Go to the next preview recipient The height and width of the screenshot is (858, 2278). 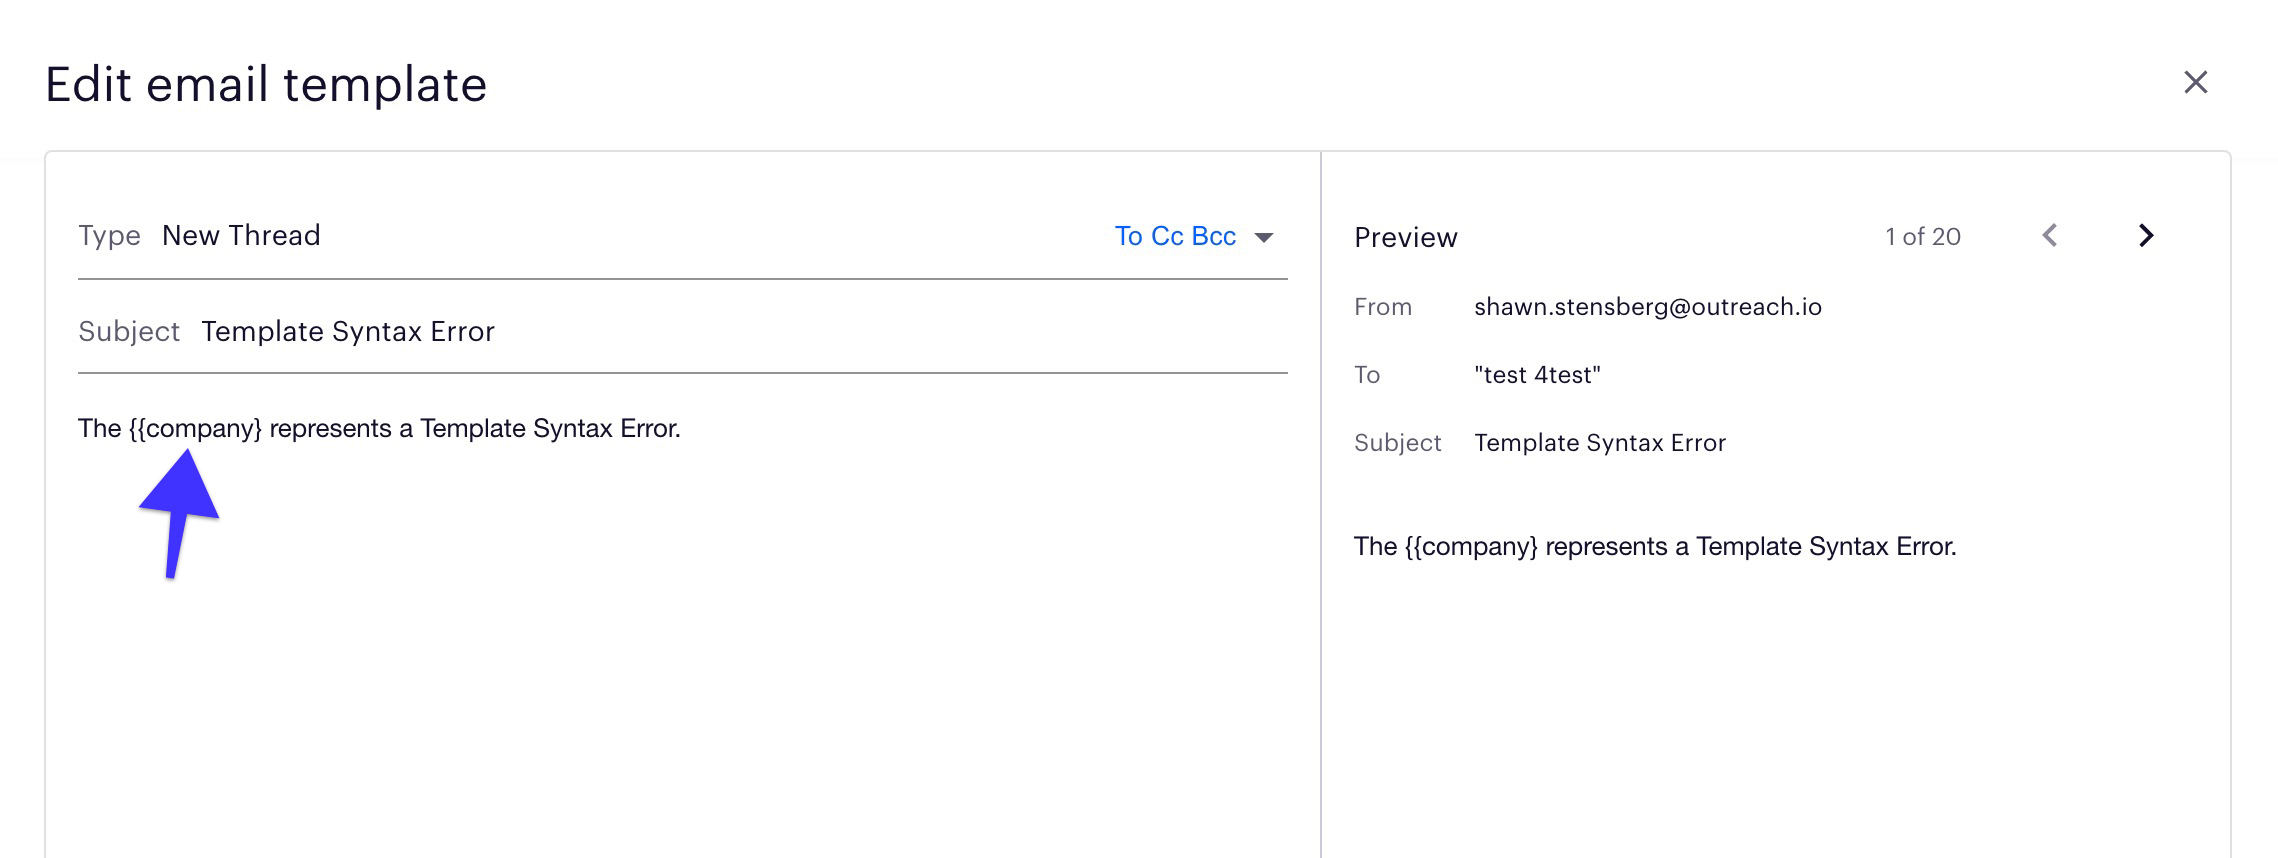click(x=2146, y=236)
